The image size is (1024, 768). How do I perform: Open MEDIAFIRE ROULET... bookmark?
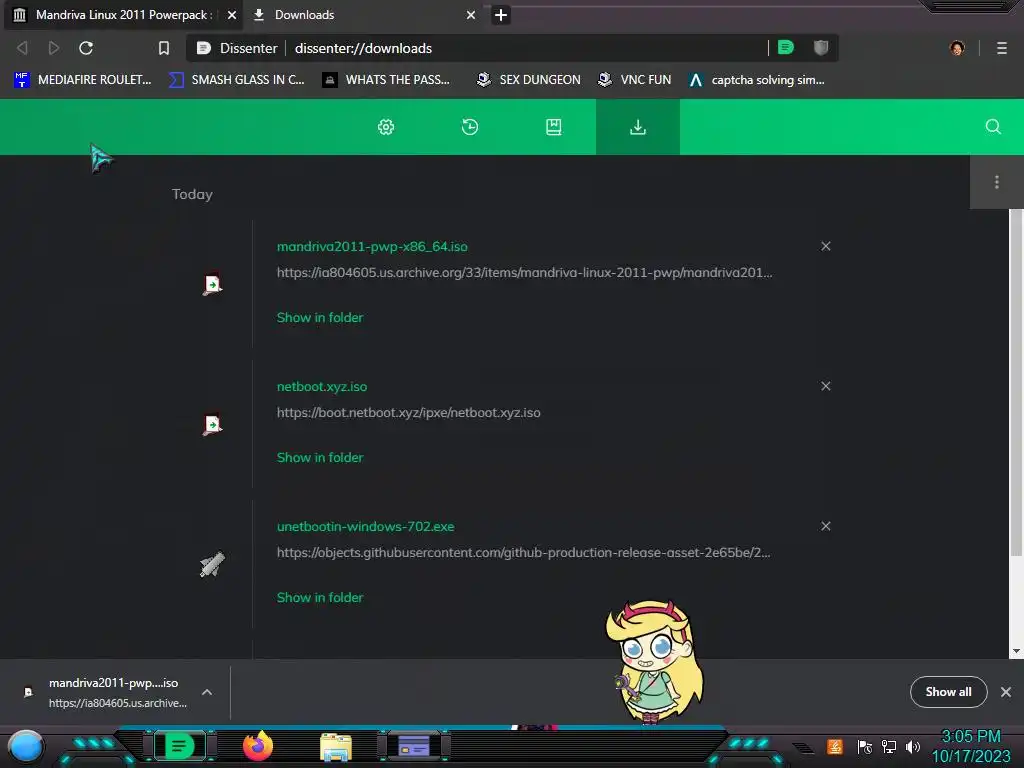click(83, 80)
